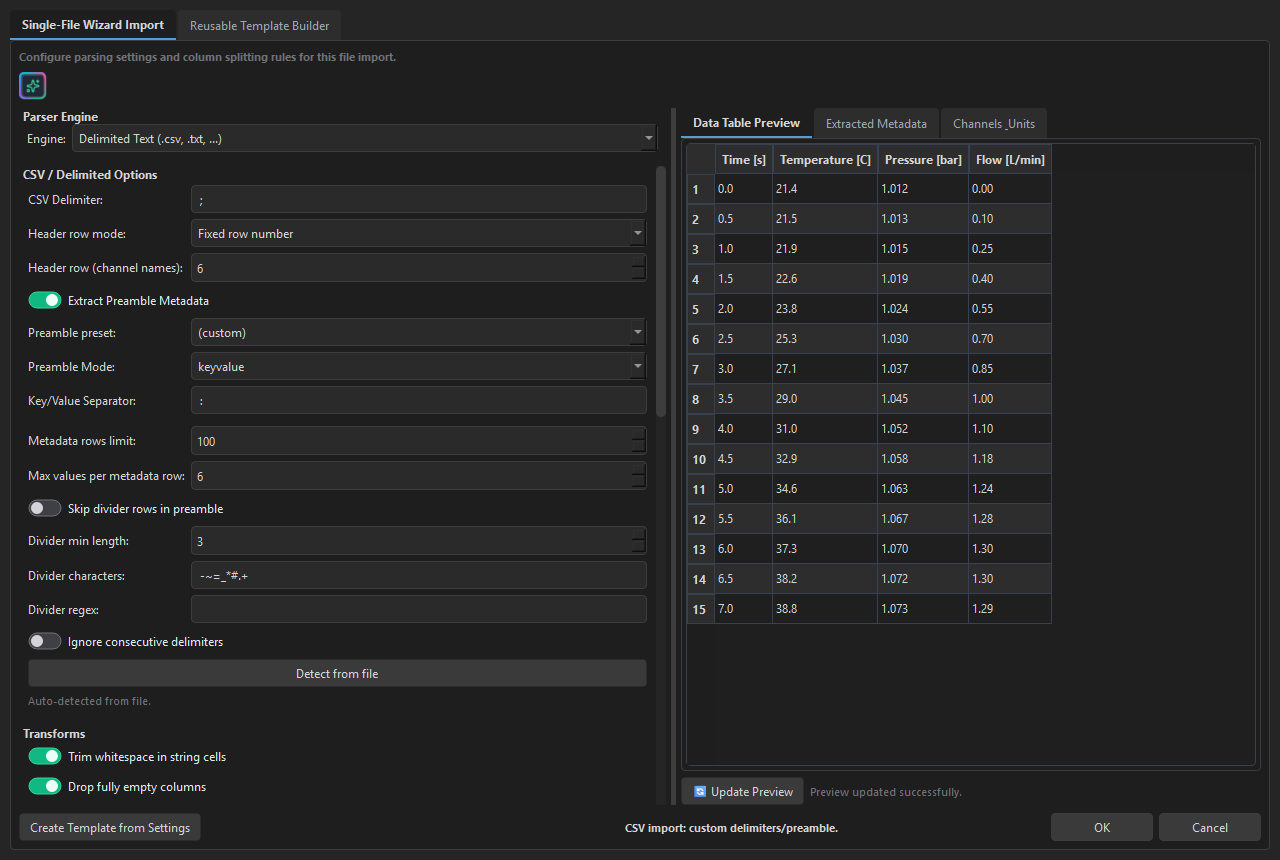This screenshot has height=860, width=1280.
Task: Click the Cancel button
Action: (1209, 827)
